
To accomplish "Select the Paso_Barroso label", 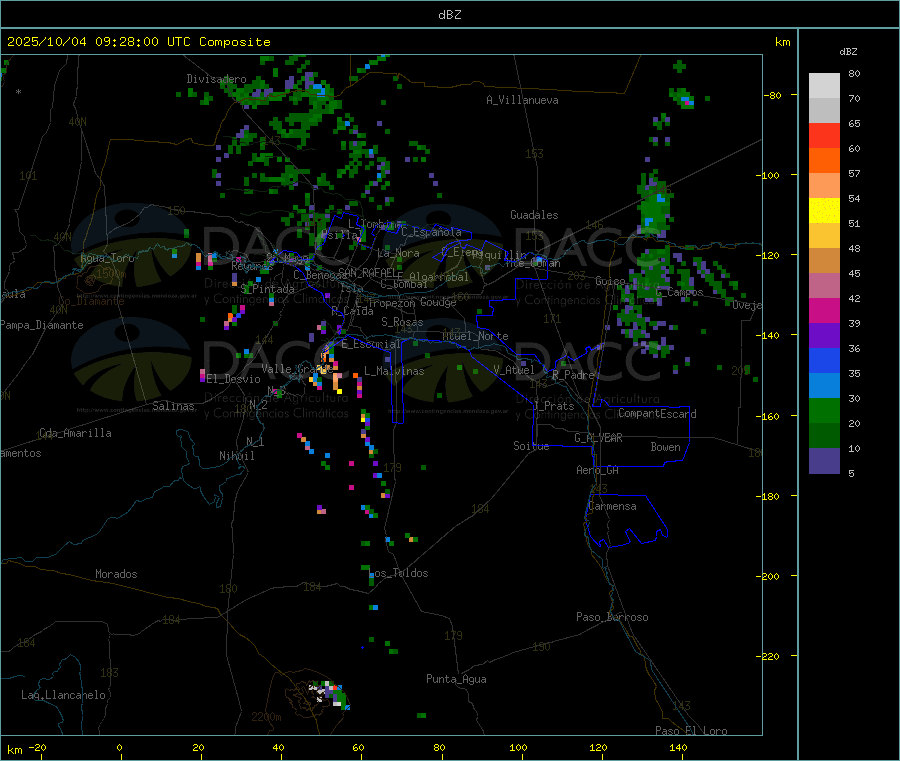I will point(612,617).
